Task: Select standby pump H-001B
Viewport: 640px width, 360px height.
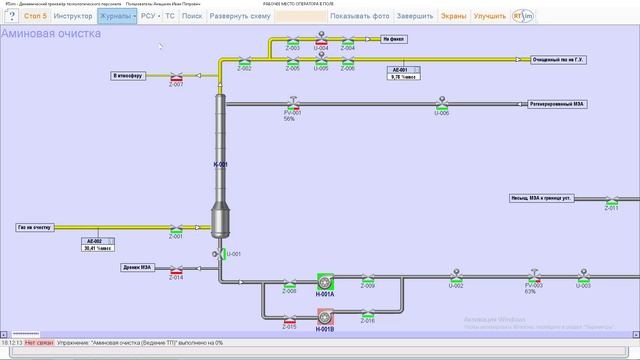Action: coord(325,317)
